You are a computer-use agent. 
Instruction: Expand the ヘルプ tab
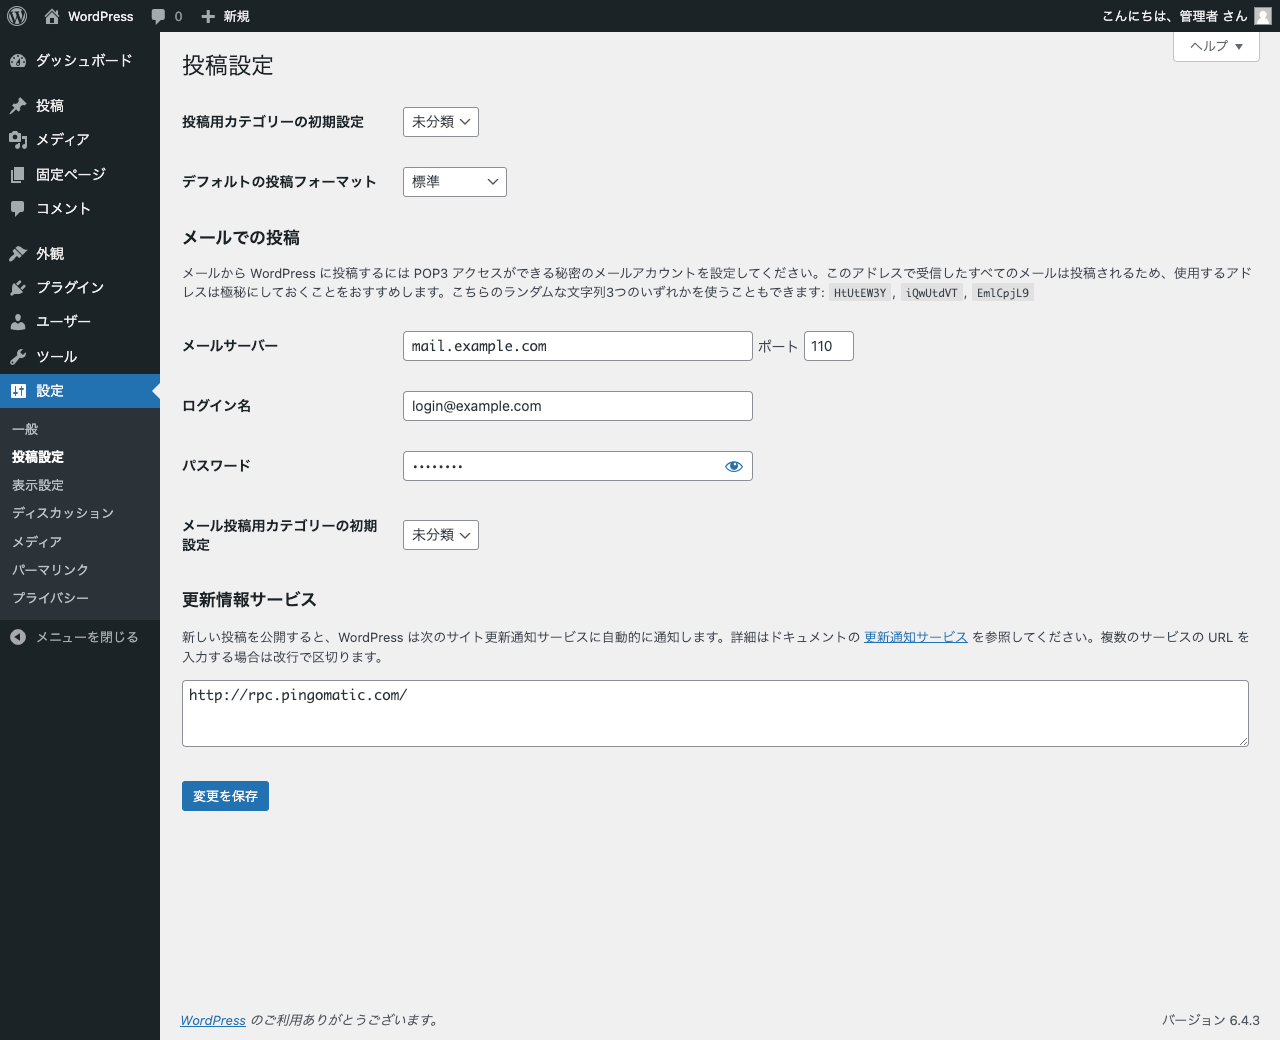pyautogui.click(x=1216, y=46)
